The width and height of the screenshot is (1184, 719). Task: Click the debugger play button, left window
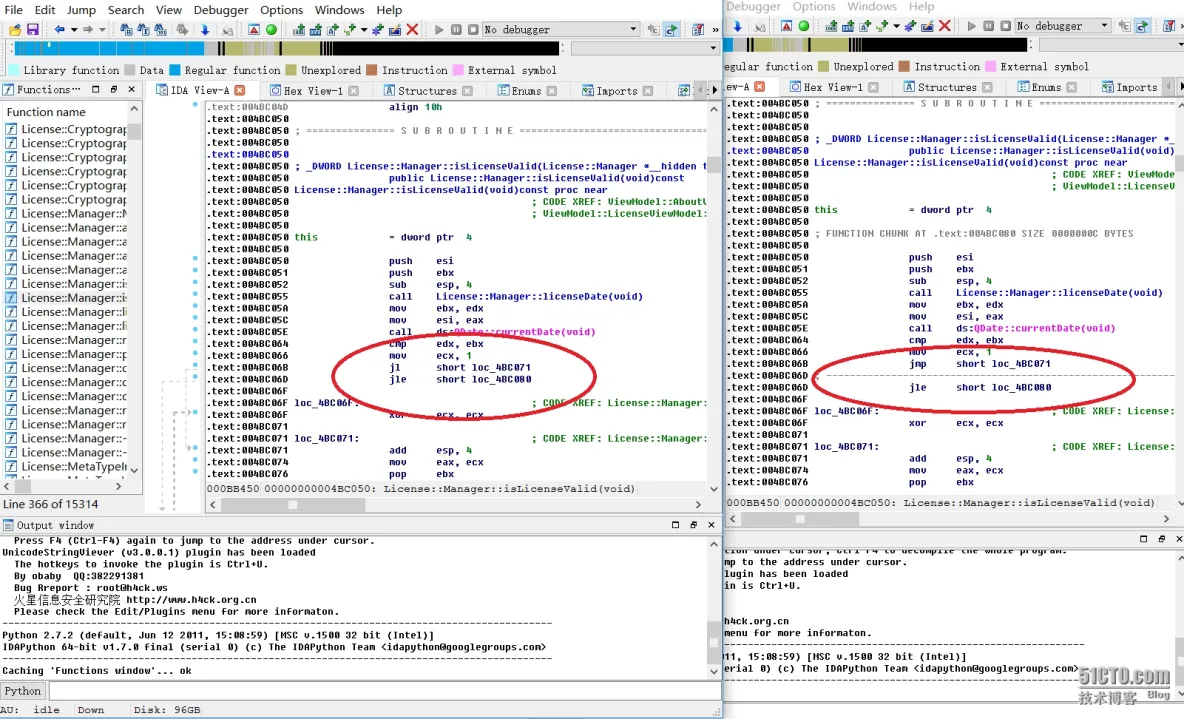click(x=439, y=29)
